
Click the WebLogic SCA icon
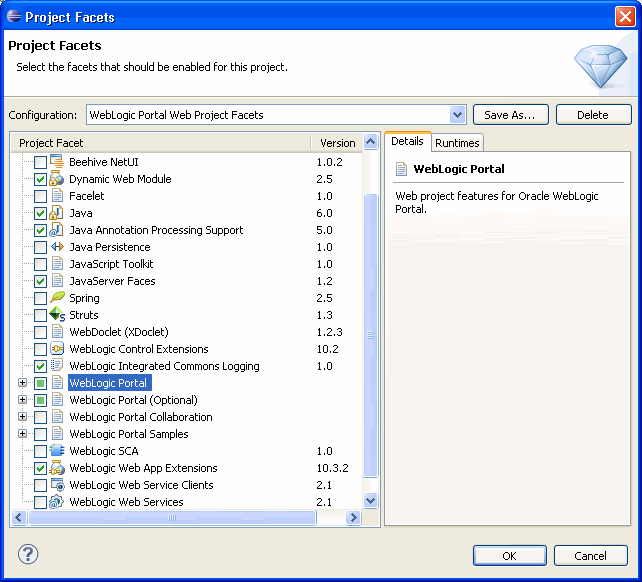click(x=57, y=451)
